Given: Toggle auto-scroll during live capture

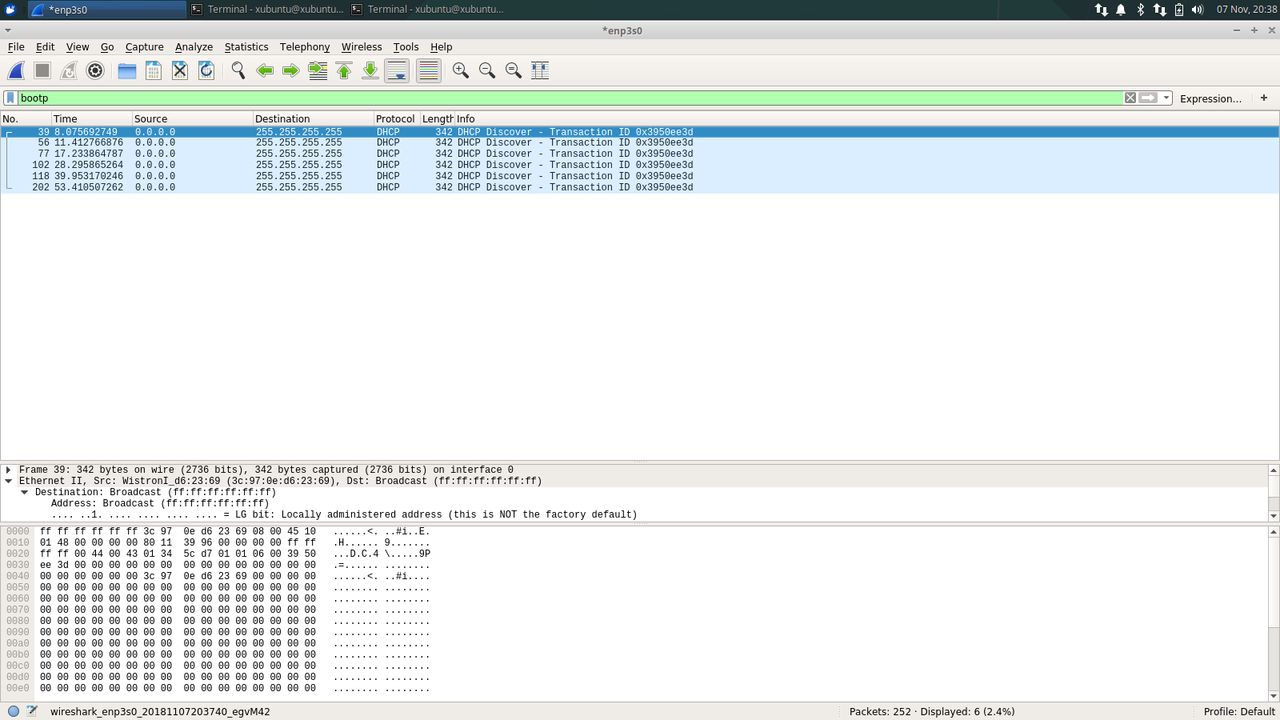Looking at the screenshot, I should pyautogui.click(x=397, y=71).
